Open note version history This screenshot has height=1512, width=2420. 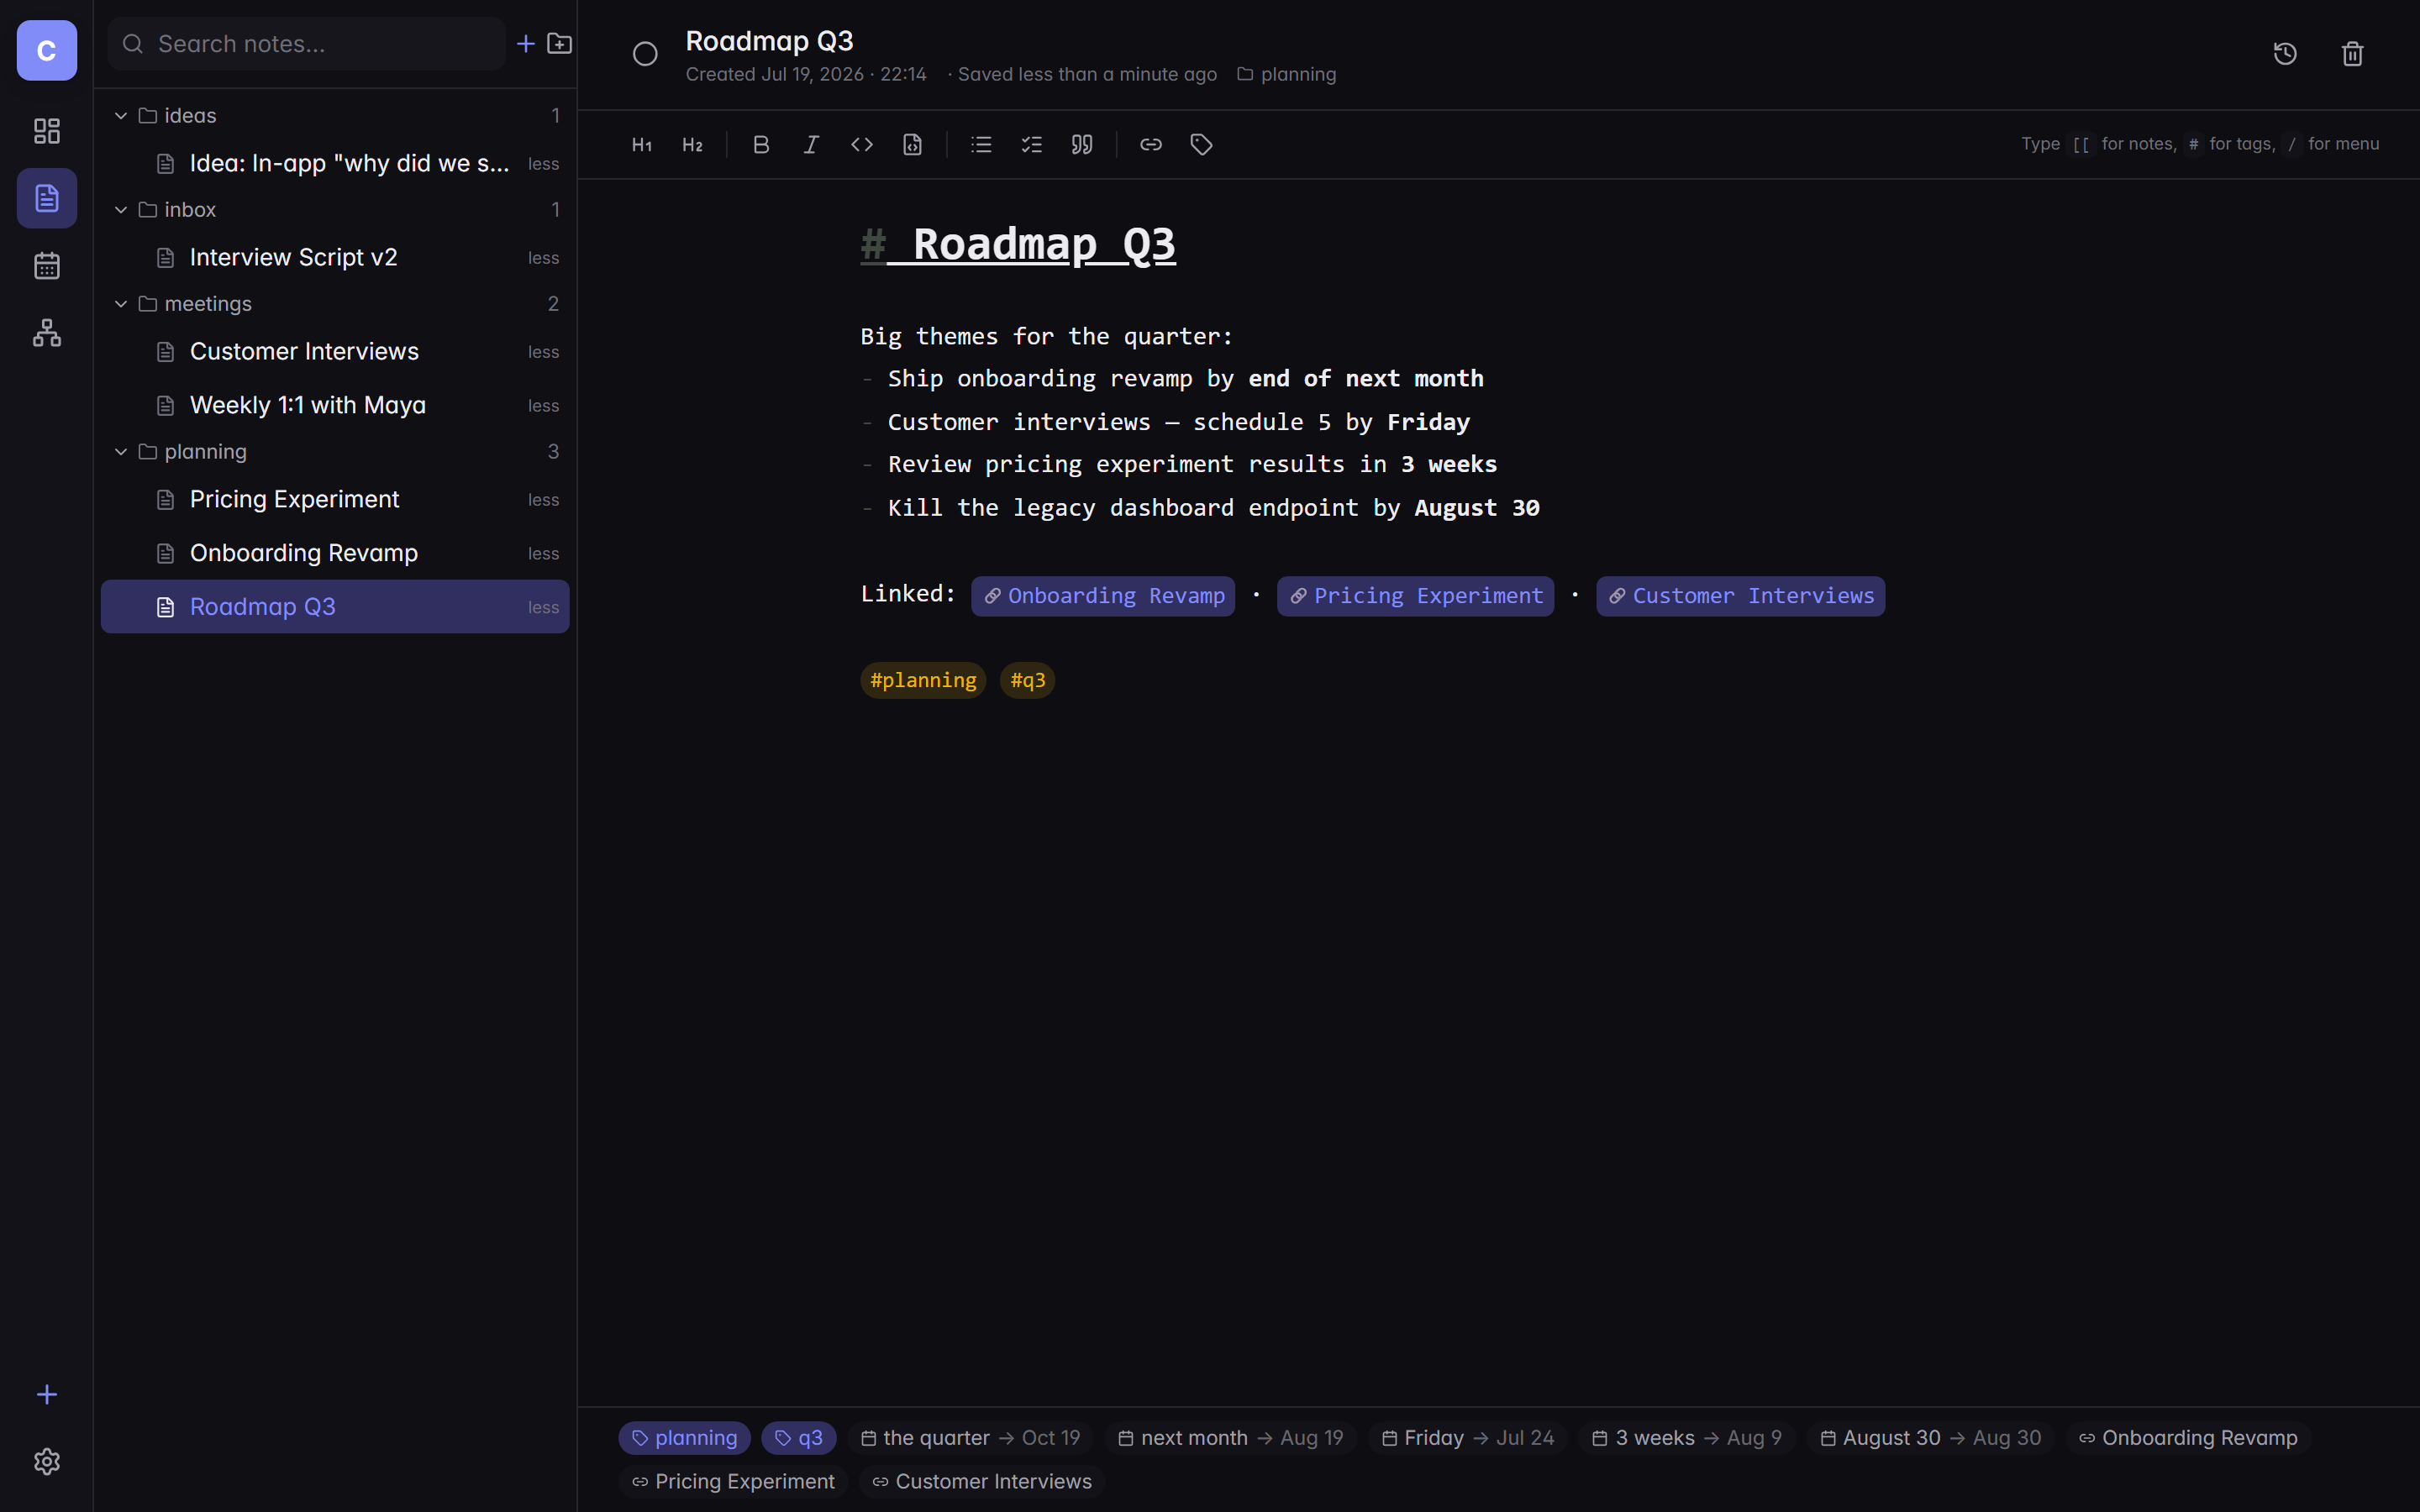(x=2285, y=54)
